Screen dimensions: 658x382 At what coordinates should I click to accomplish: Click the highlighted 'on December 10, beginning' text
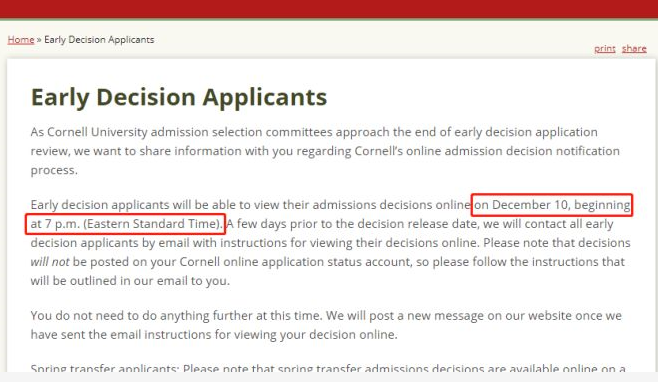coord(552,205)
